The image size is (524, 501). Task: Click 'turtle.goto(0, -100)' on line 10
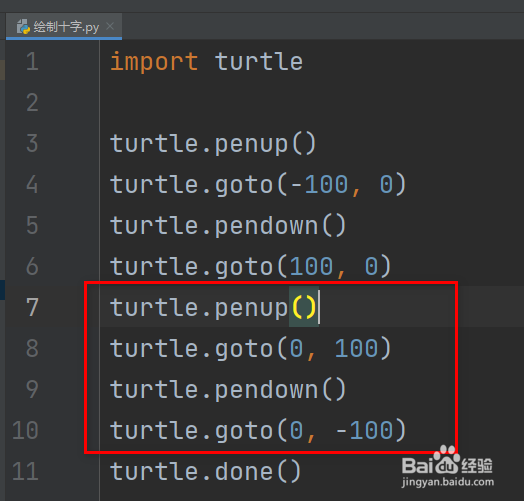[258, 431]
